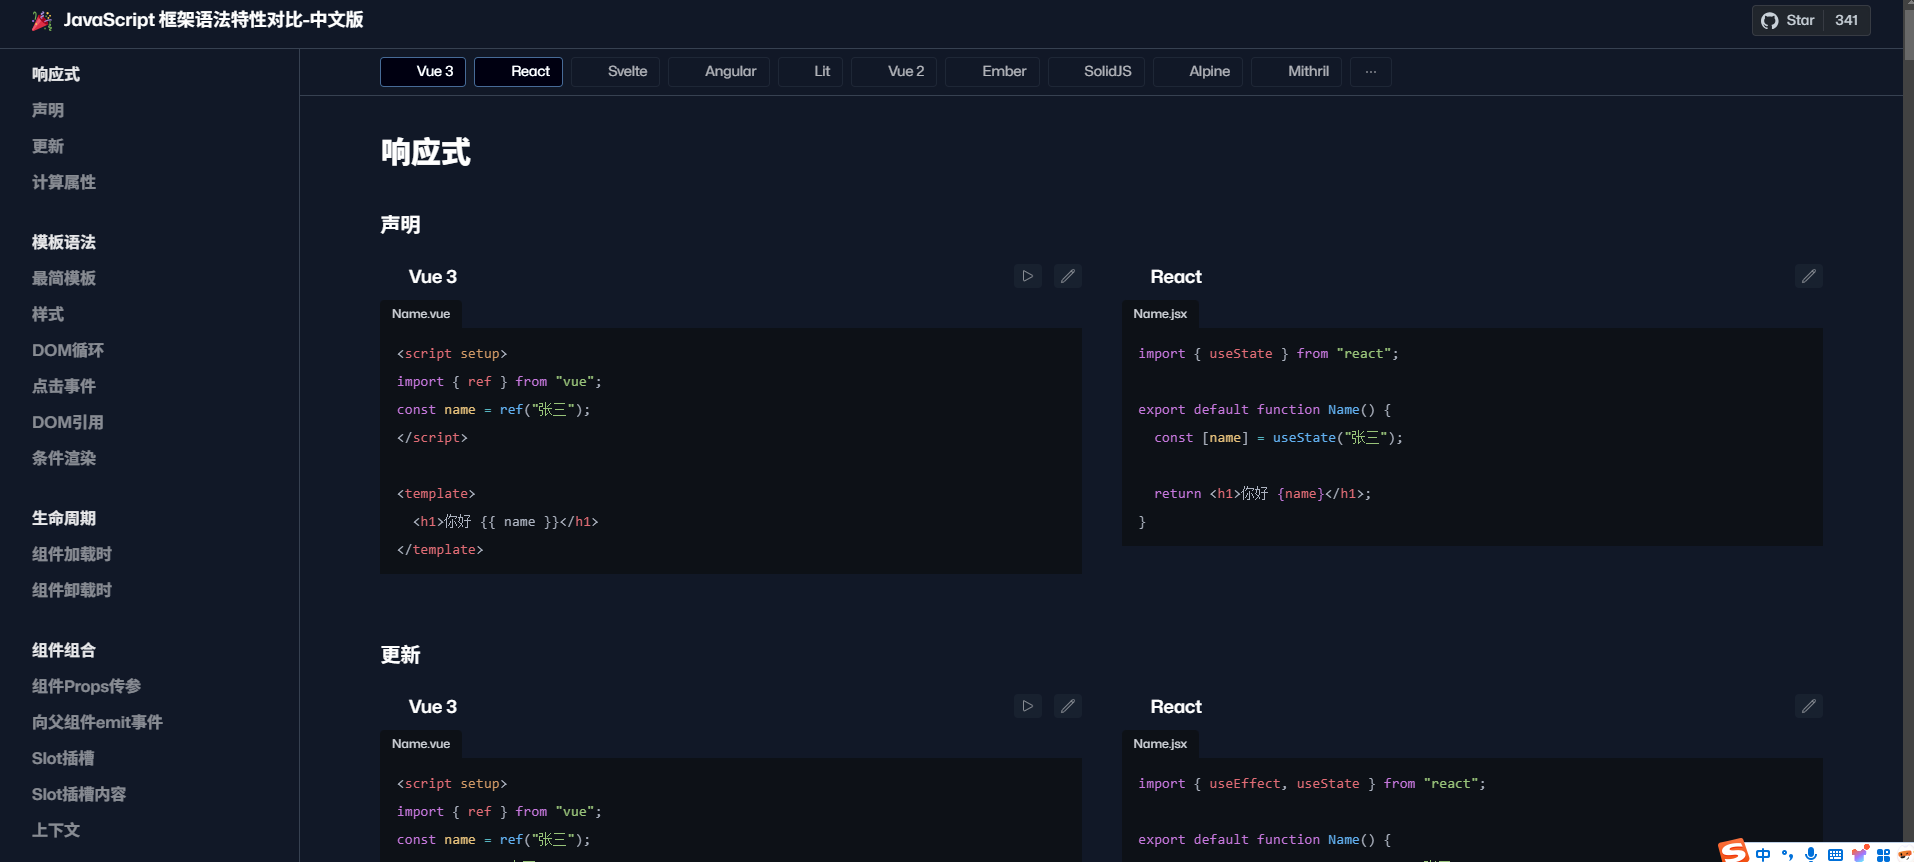Open Sogou skin shirt icon
This screenshot has height=862, width=1914.
coord(1860,853)
